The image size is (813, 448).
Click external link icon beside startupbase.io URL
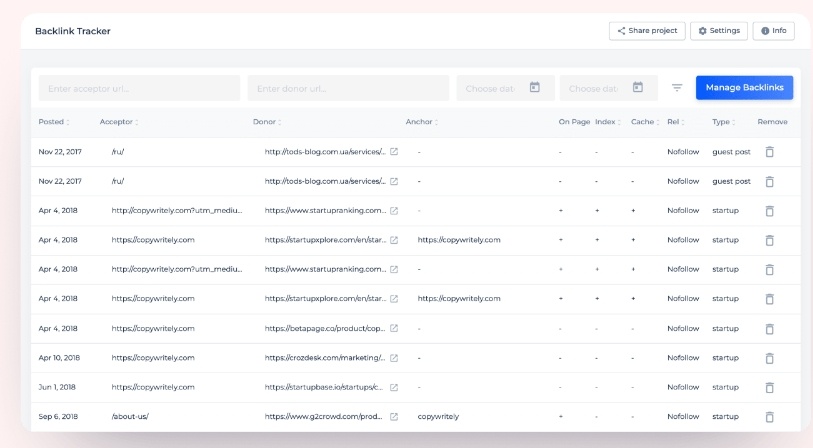(x=394, y=387)
